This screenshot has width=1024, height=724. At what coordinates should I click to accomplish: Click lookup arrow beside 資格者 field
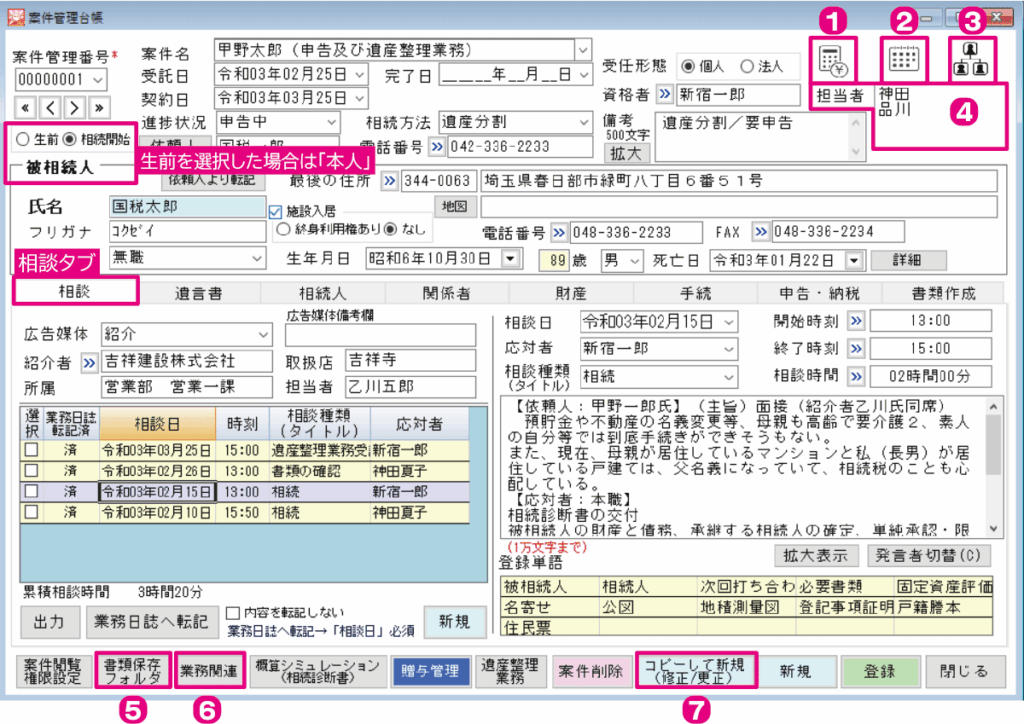point(664,95)
